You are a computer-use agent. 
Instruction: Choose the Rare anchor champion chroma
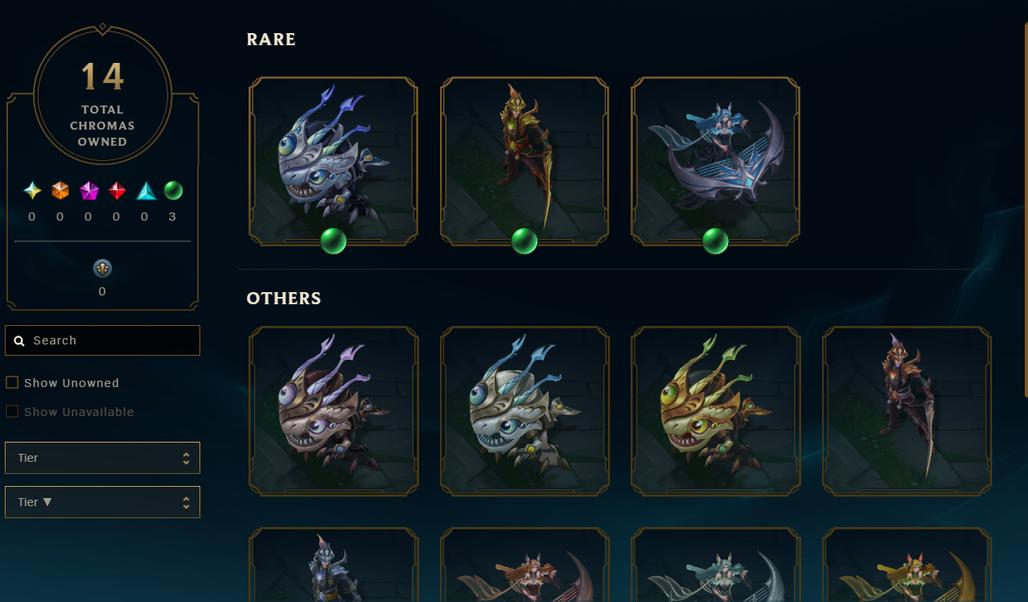(x=715, y=161)
